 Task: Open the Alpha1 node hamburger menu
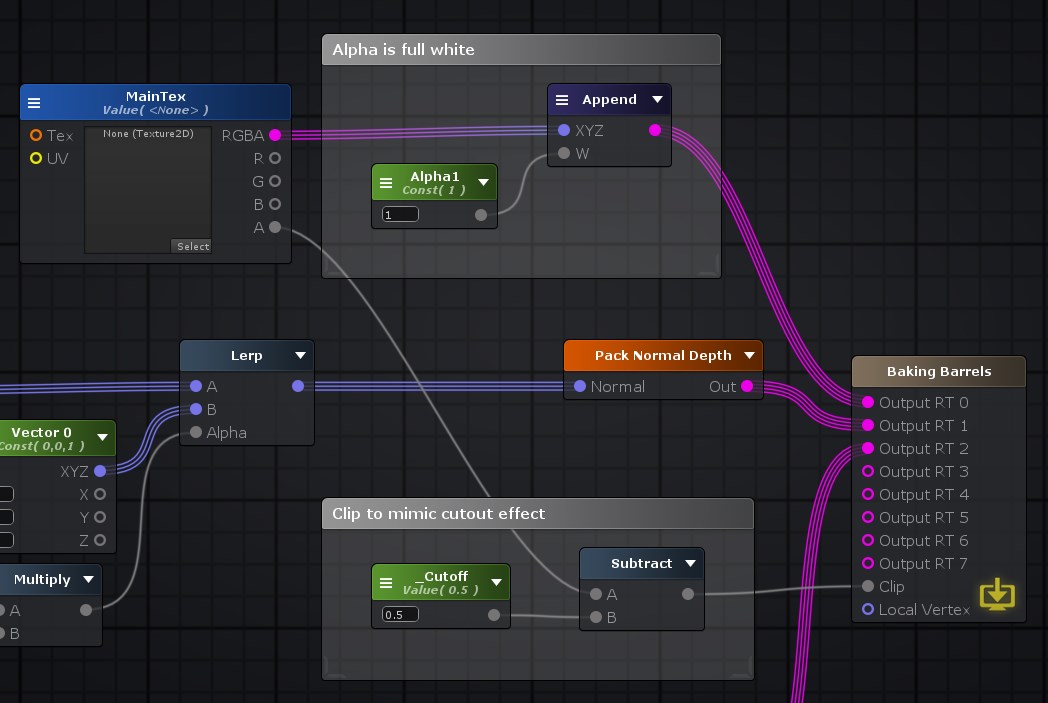point(386,183)
